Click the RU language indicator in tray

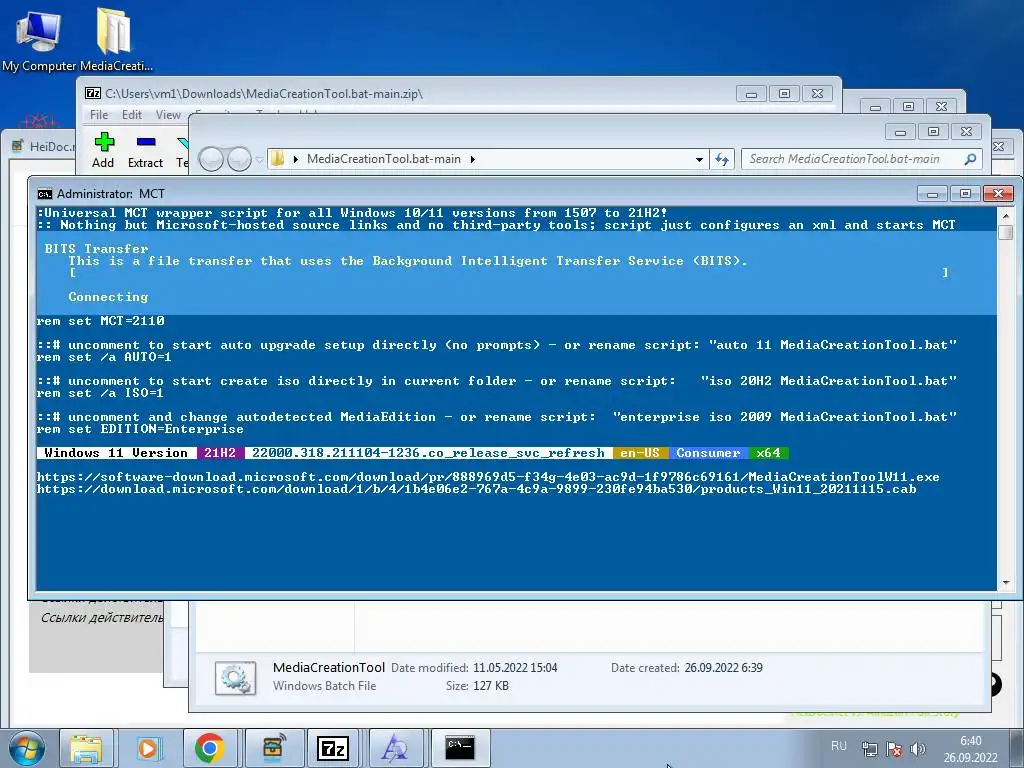(839, 746)
